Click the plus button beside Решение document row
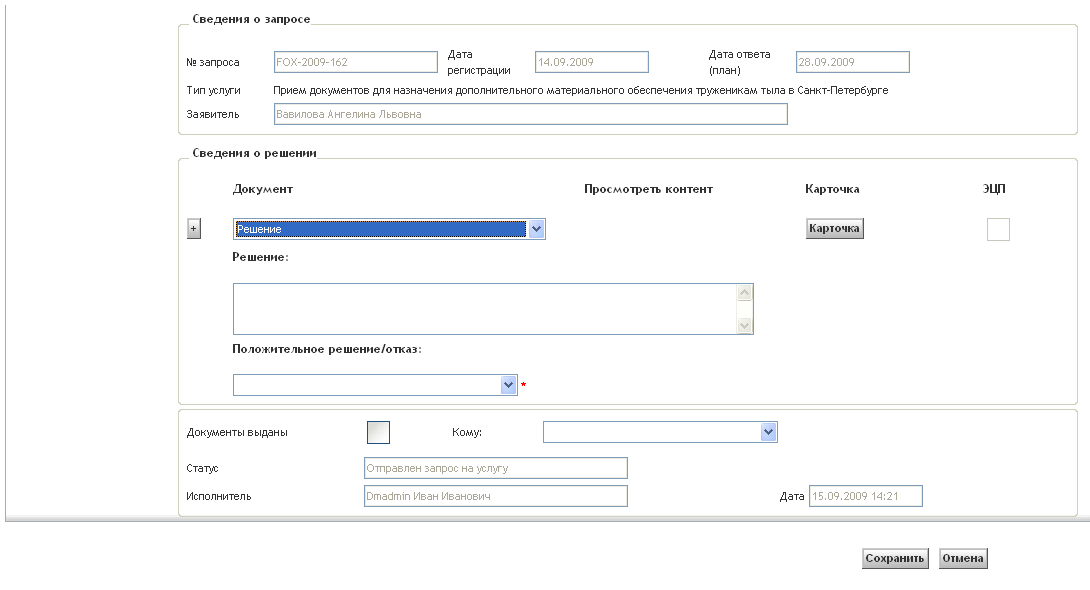Screen dimensions: 1090x590 pos(194,228)
